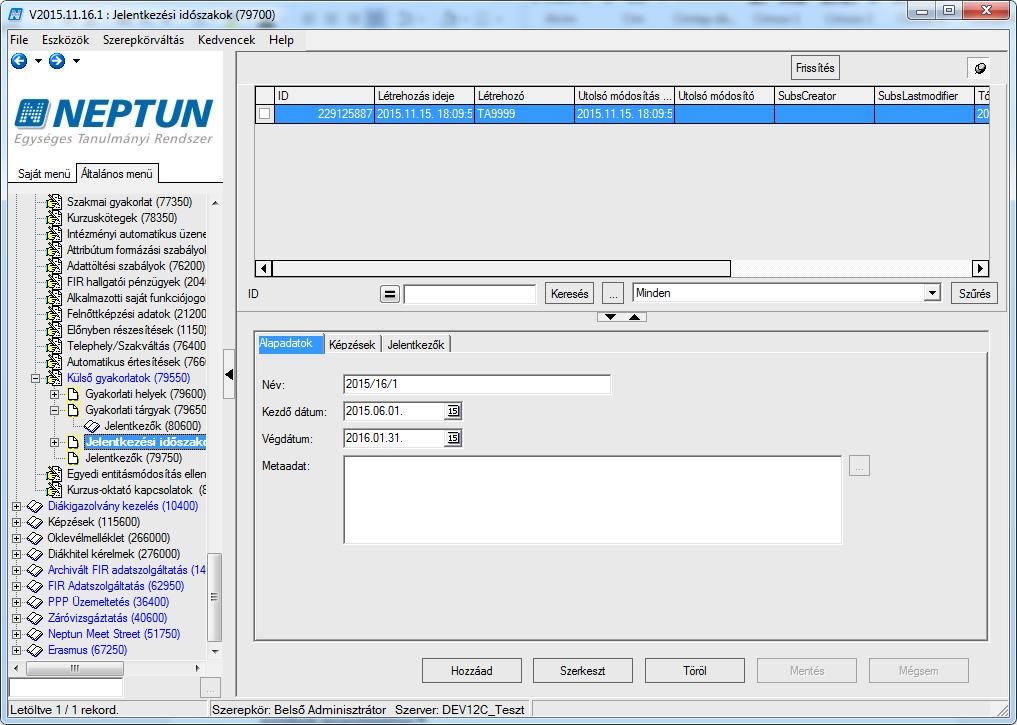Screen dimensions: 1017x725
Task: Select FIR Adatszolgáltatás (62950) tree item
Action: 115,586
